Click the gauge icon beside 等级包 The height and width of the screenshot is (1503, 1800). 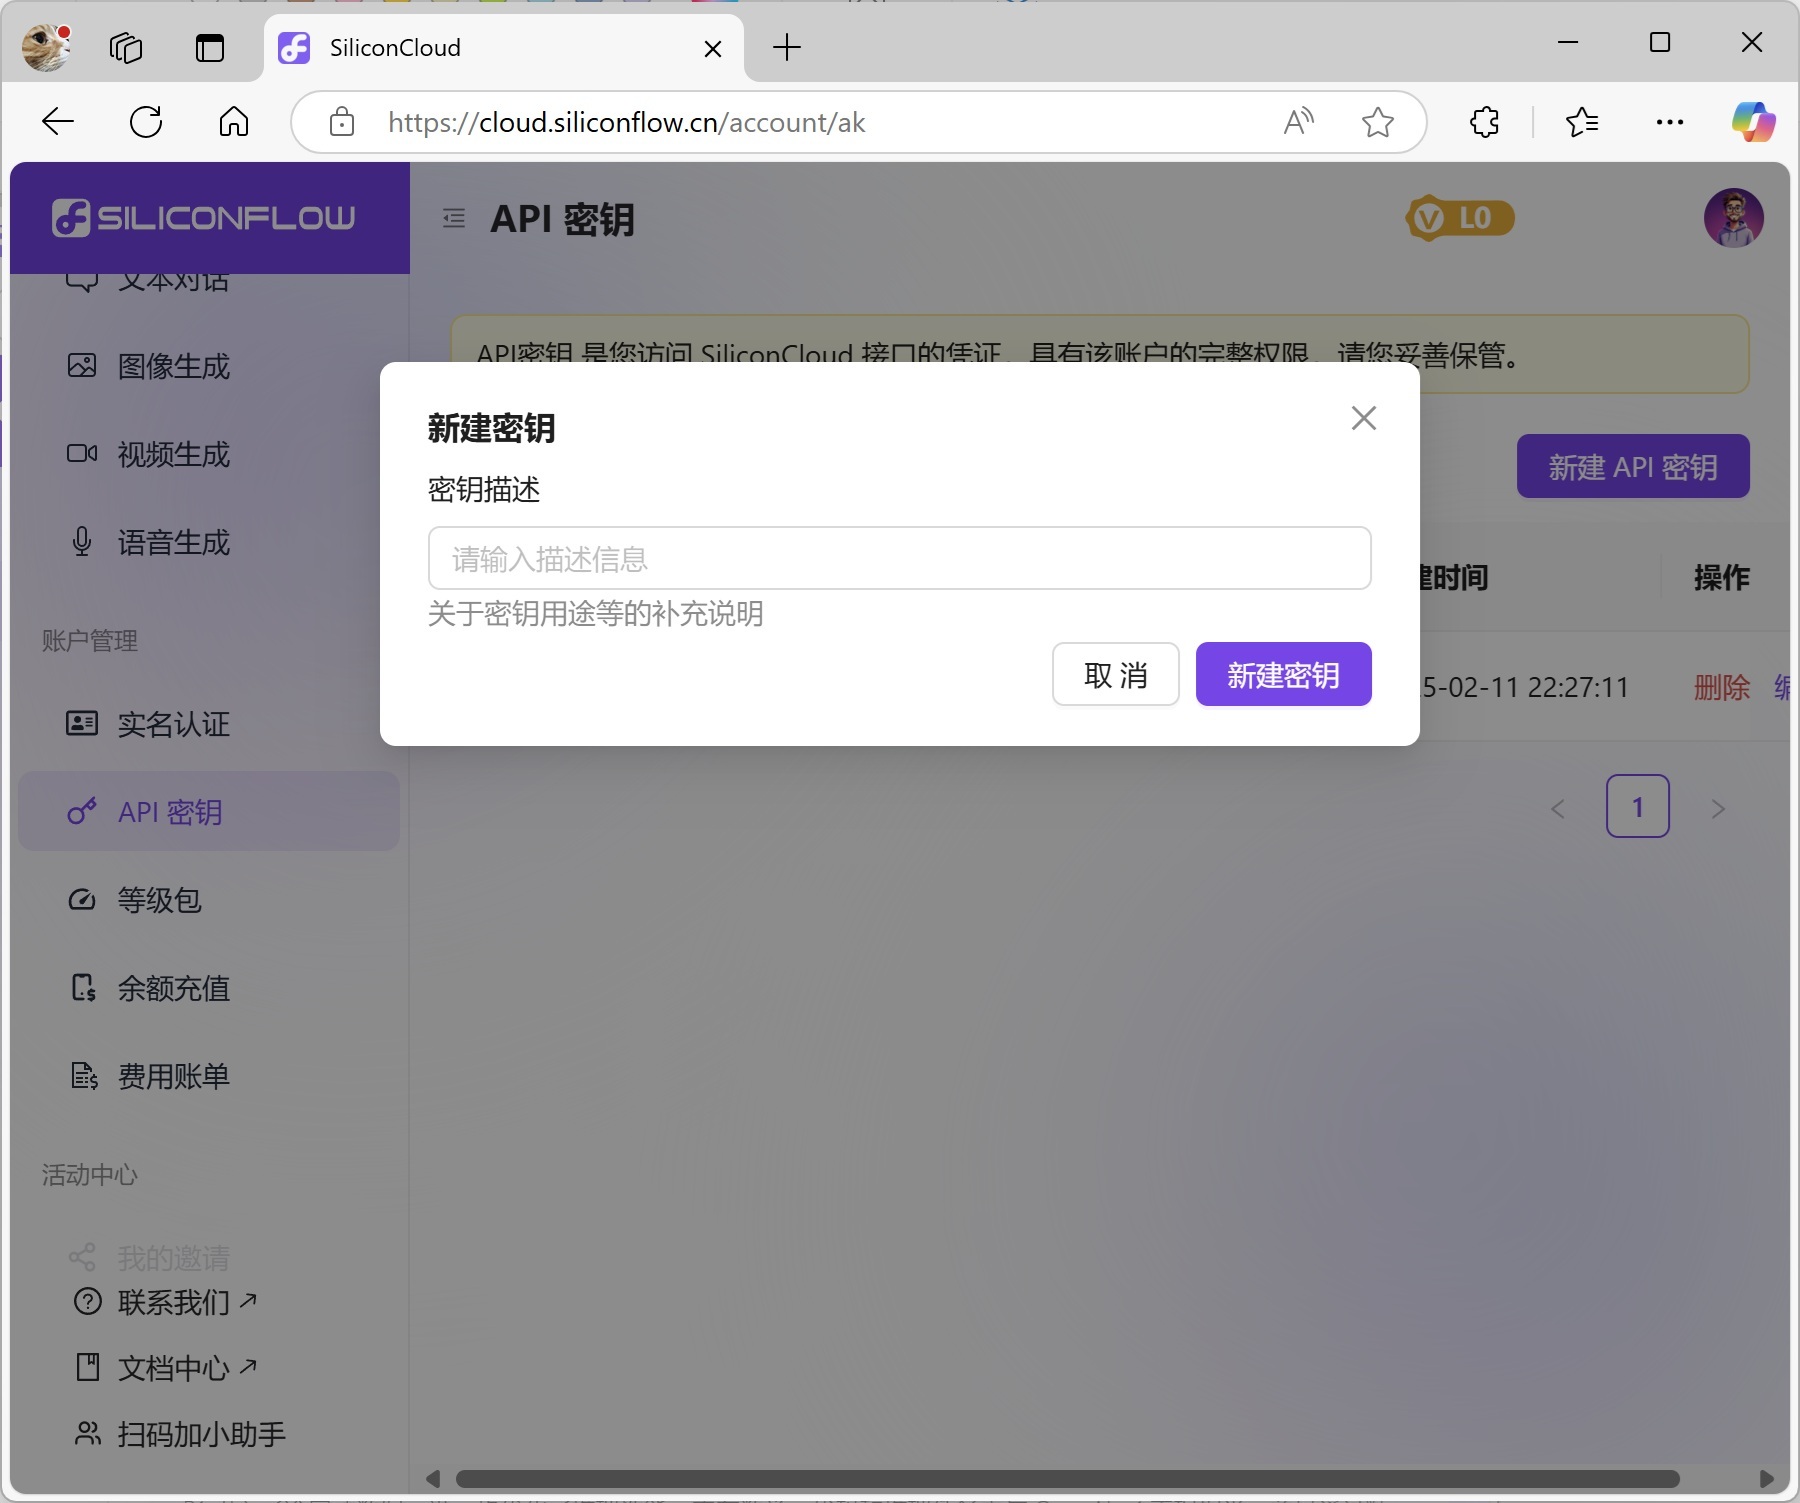tap(82, 899)
